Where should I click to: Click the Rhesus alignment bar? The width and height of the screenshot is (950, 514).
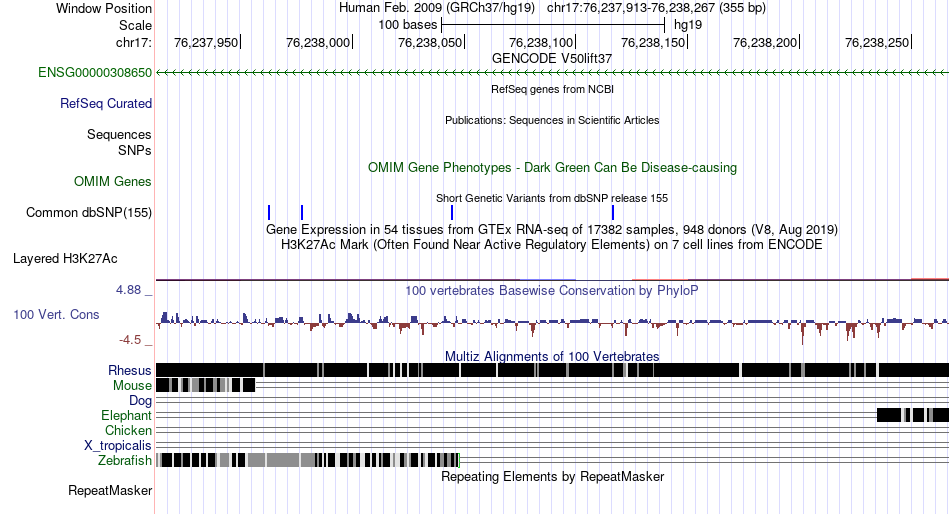click(x=552, y=370)
